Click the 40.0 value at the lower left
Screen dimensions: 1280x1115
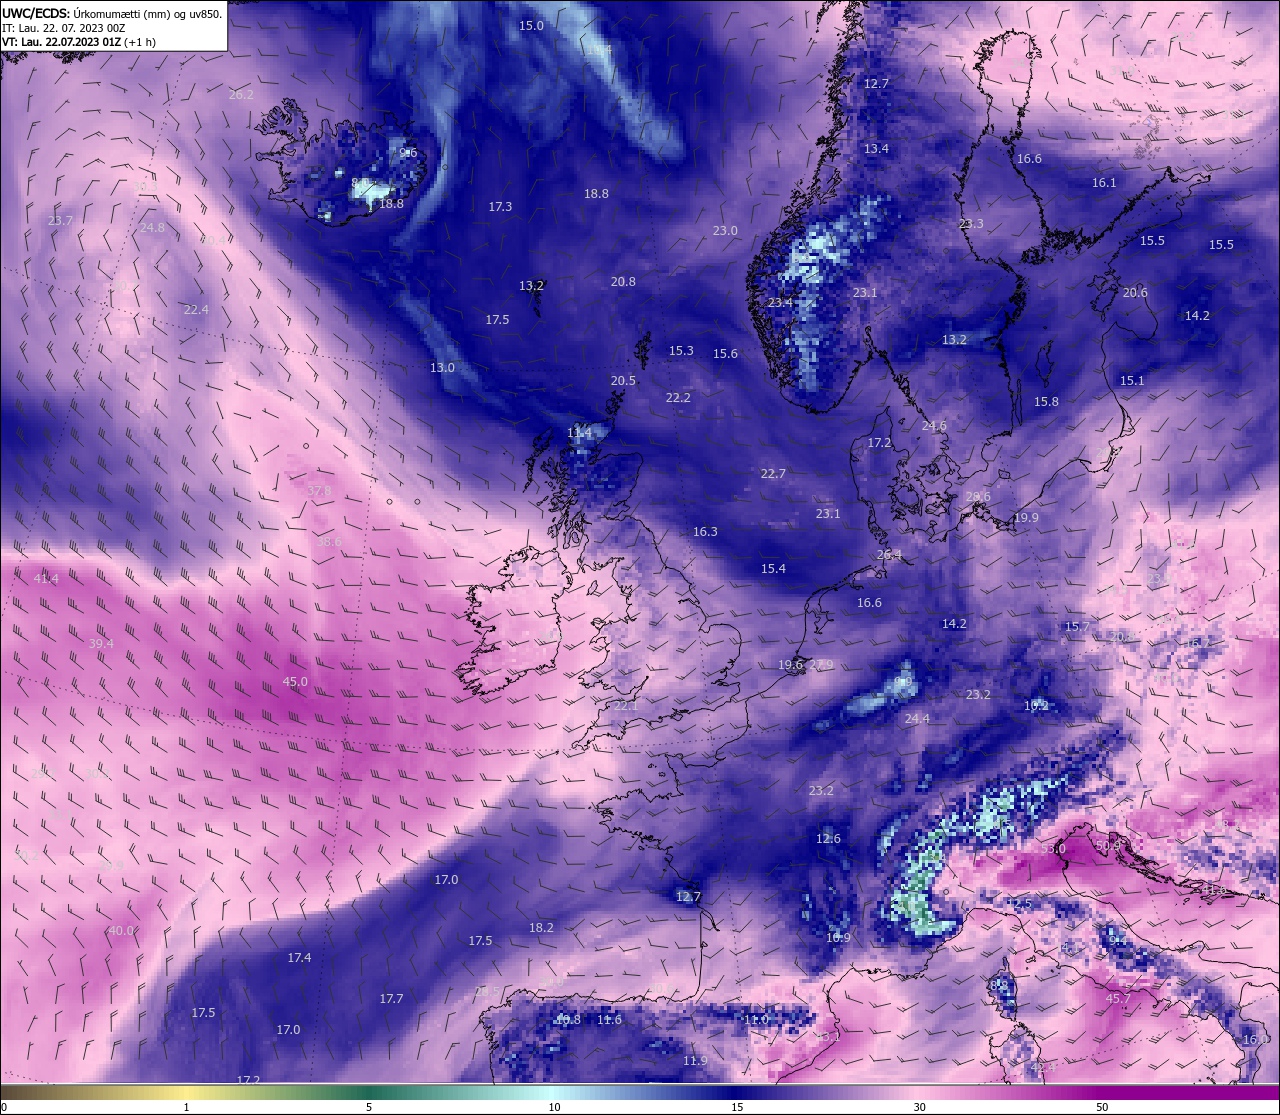click(x=121, y=931)
